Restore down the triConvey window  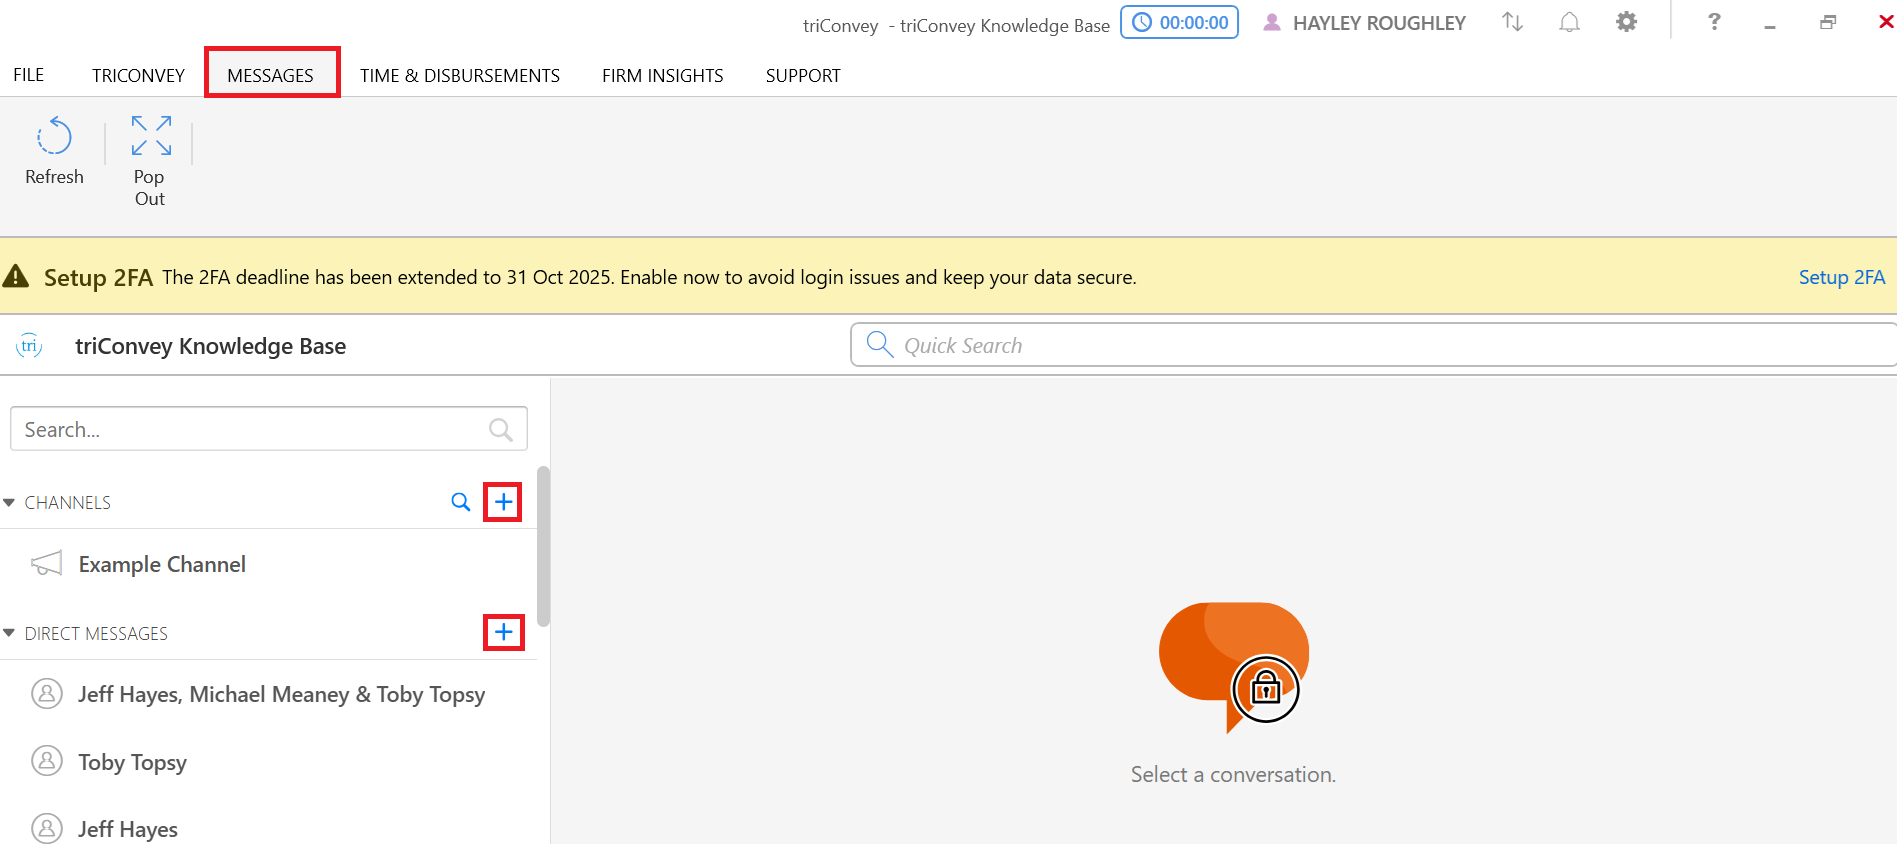1828,22
